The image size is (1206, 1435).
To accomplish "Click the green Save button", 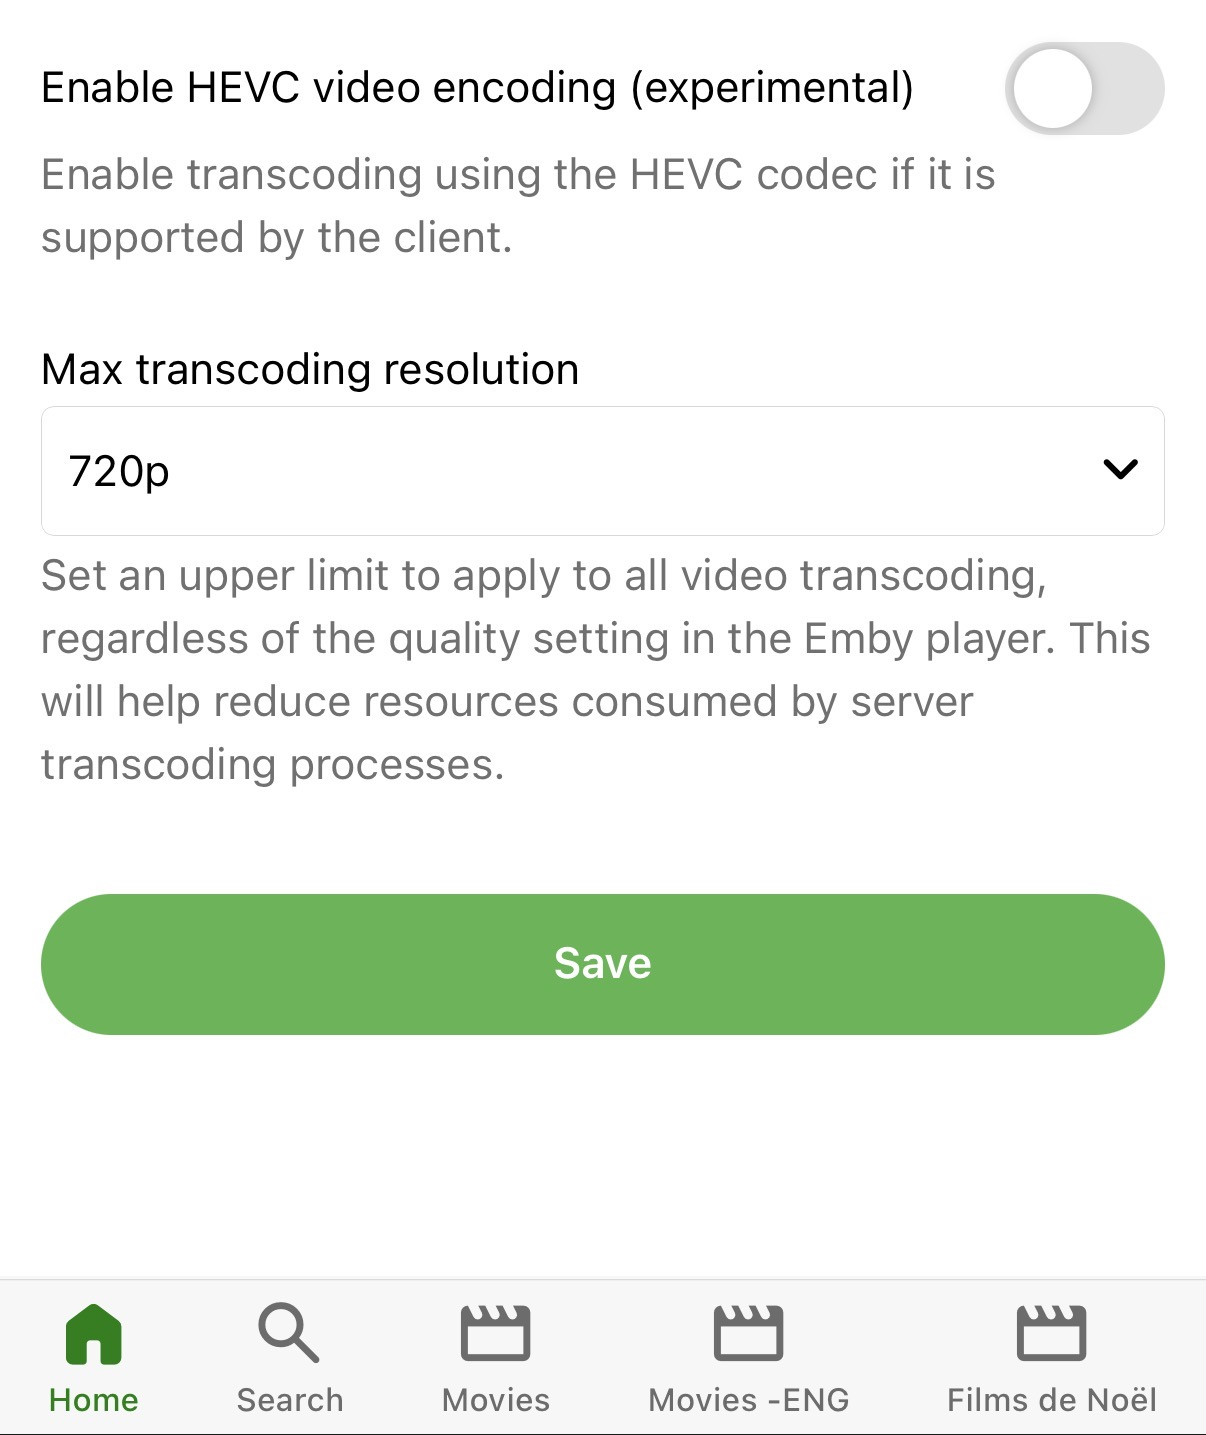I will pos(603,964).
